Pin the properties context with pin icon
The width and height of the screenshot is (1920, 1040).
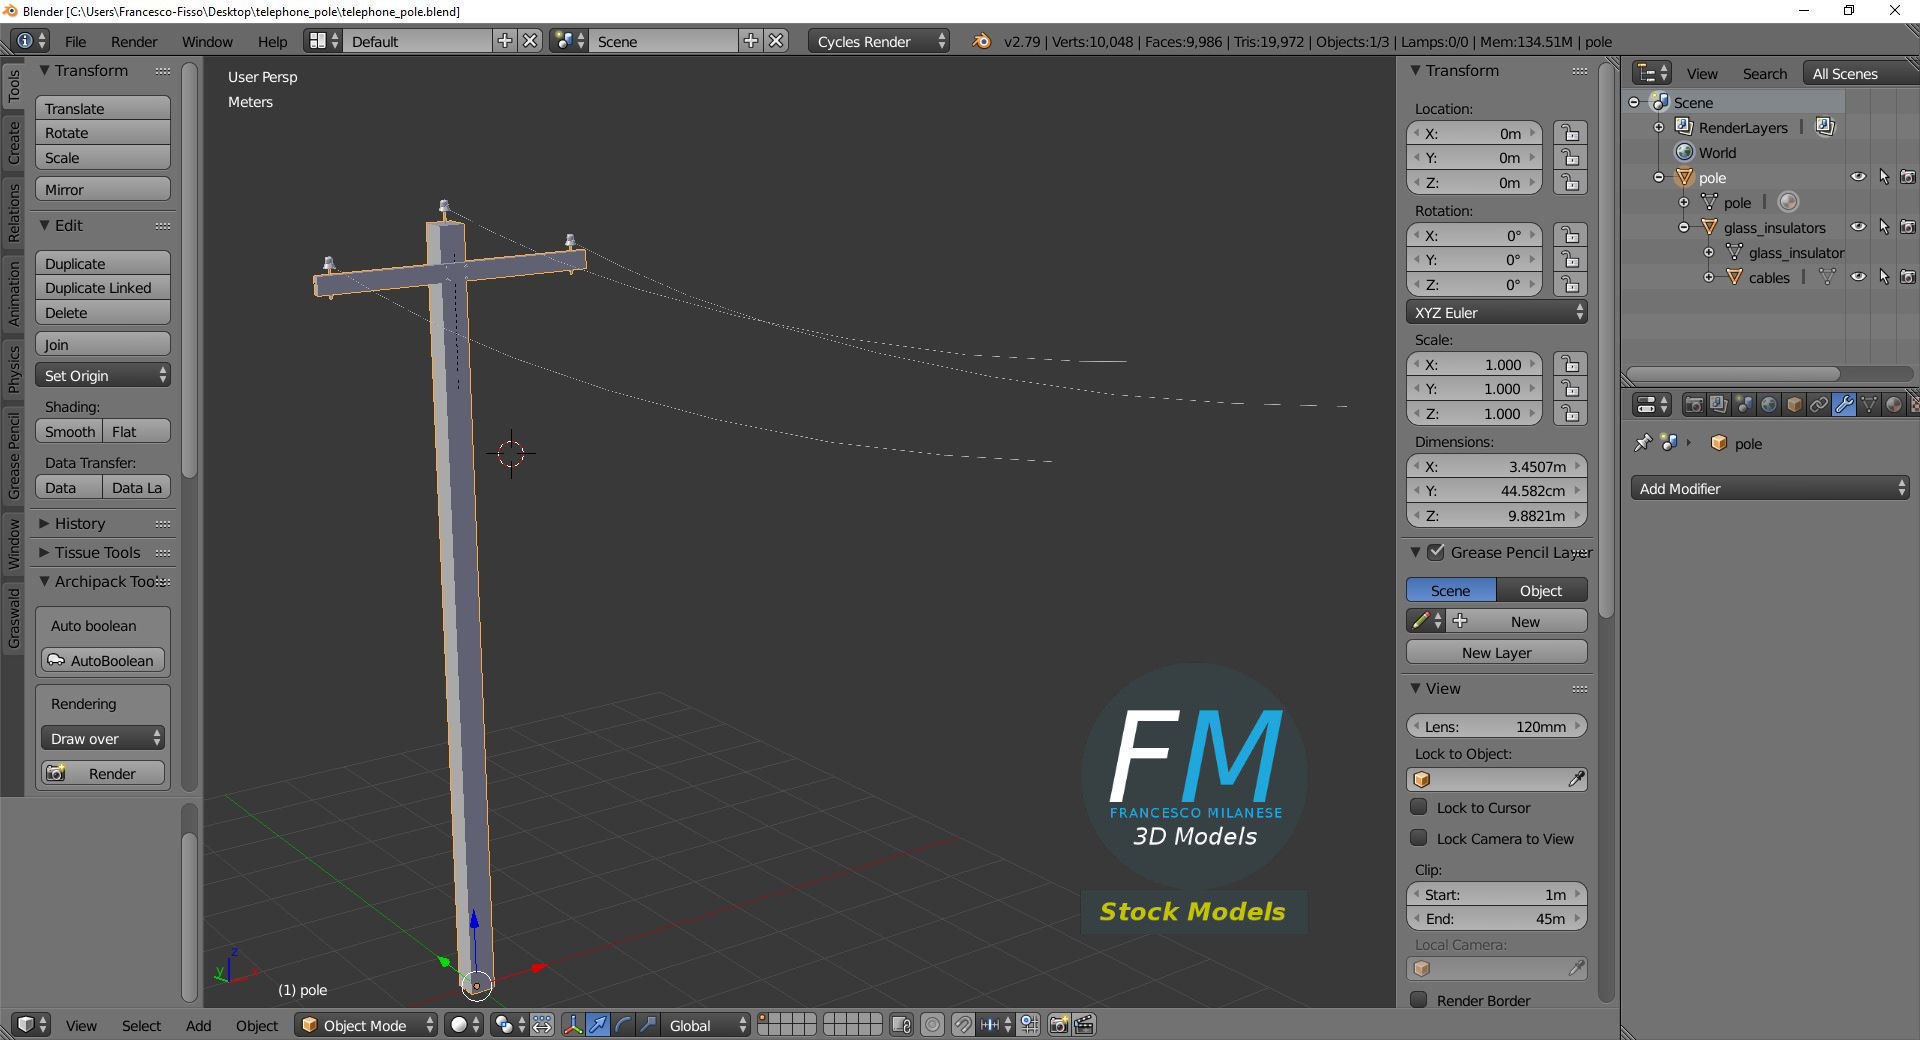pyautogui.click(x=1643, y=443)
